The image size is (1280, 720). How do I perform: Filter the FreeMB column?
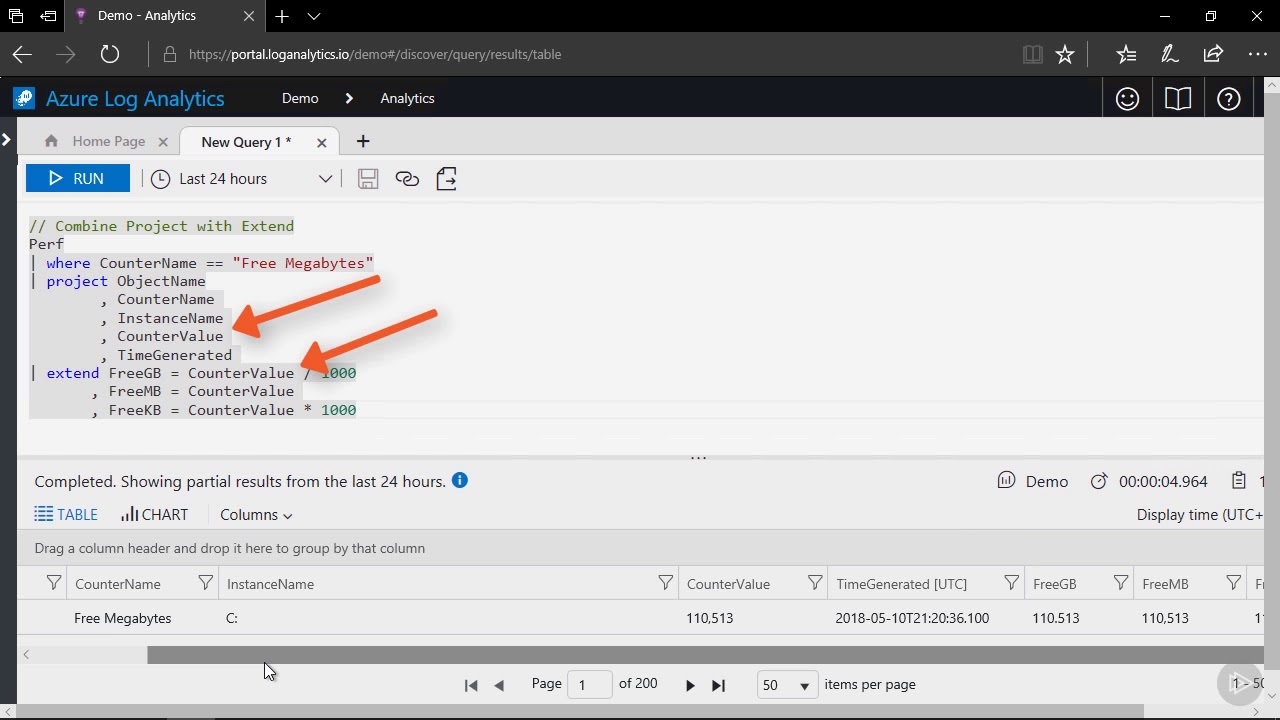click(x=1233, y=583)
